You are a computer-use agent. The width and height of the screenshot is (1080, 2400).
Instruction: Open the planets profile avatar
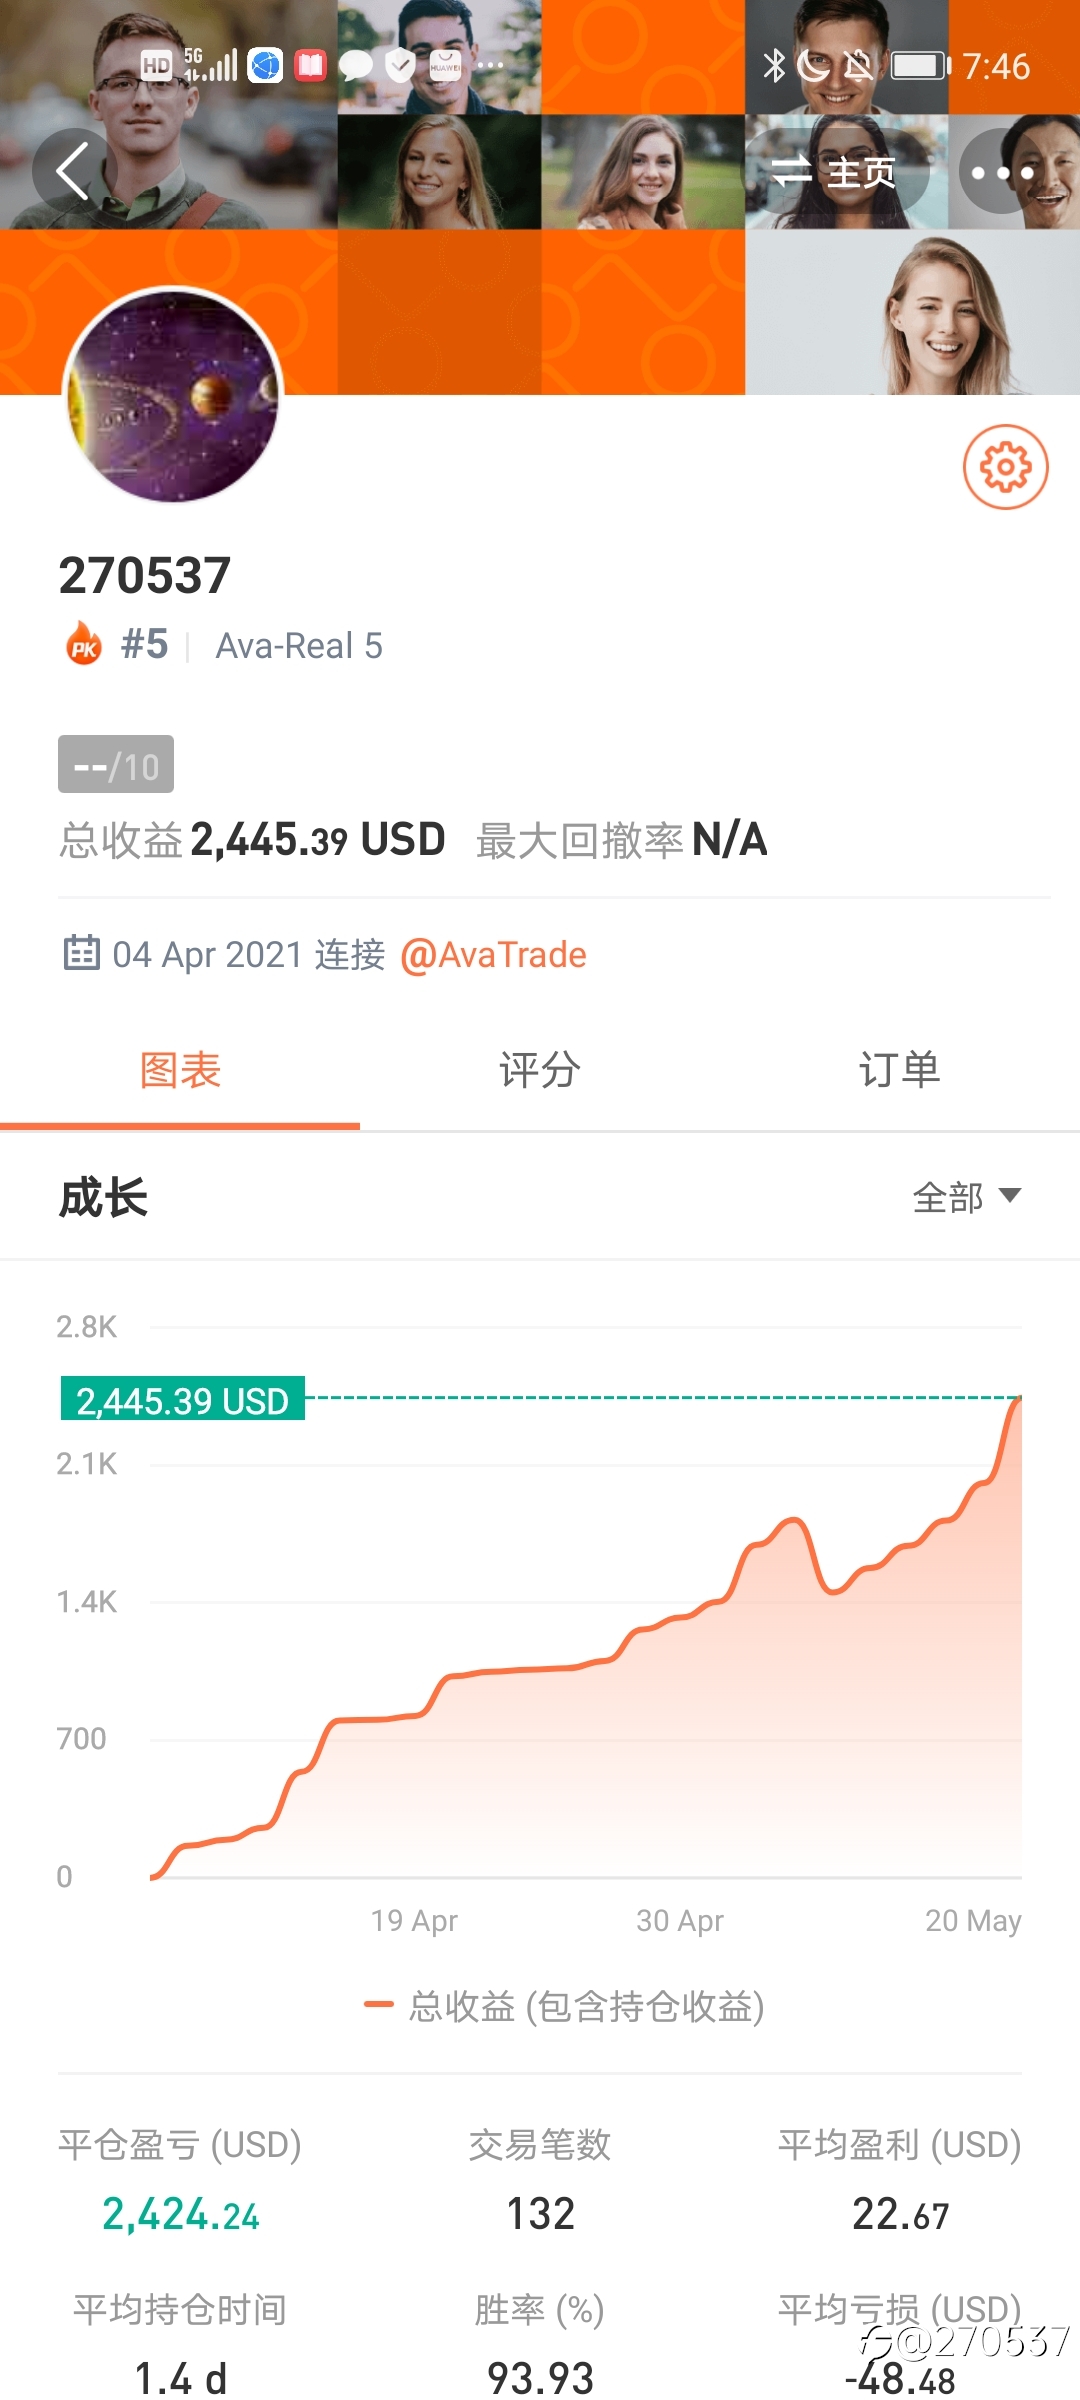click(173, 396)
